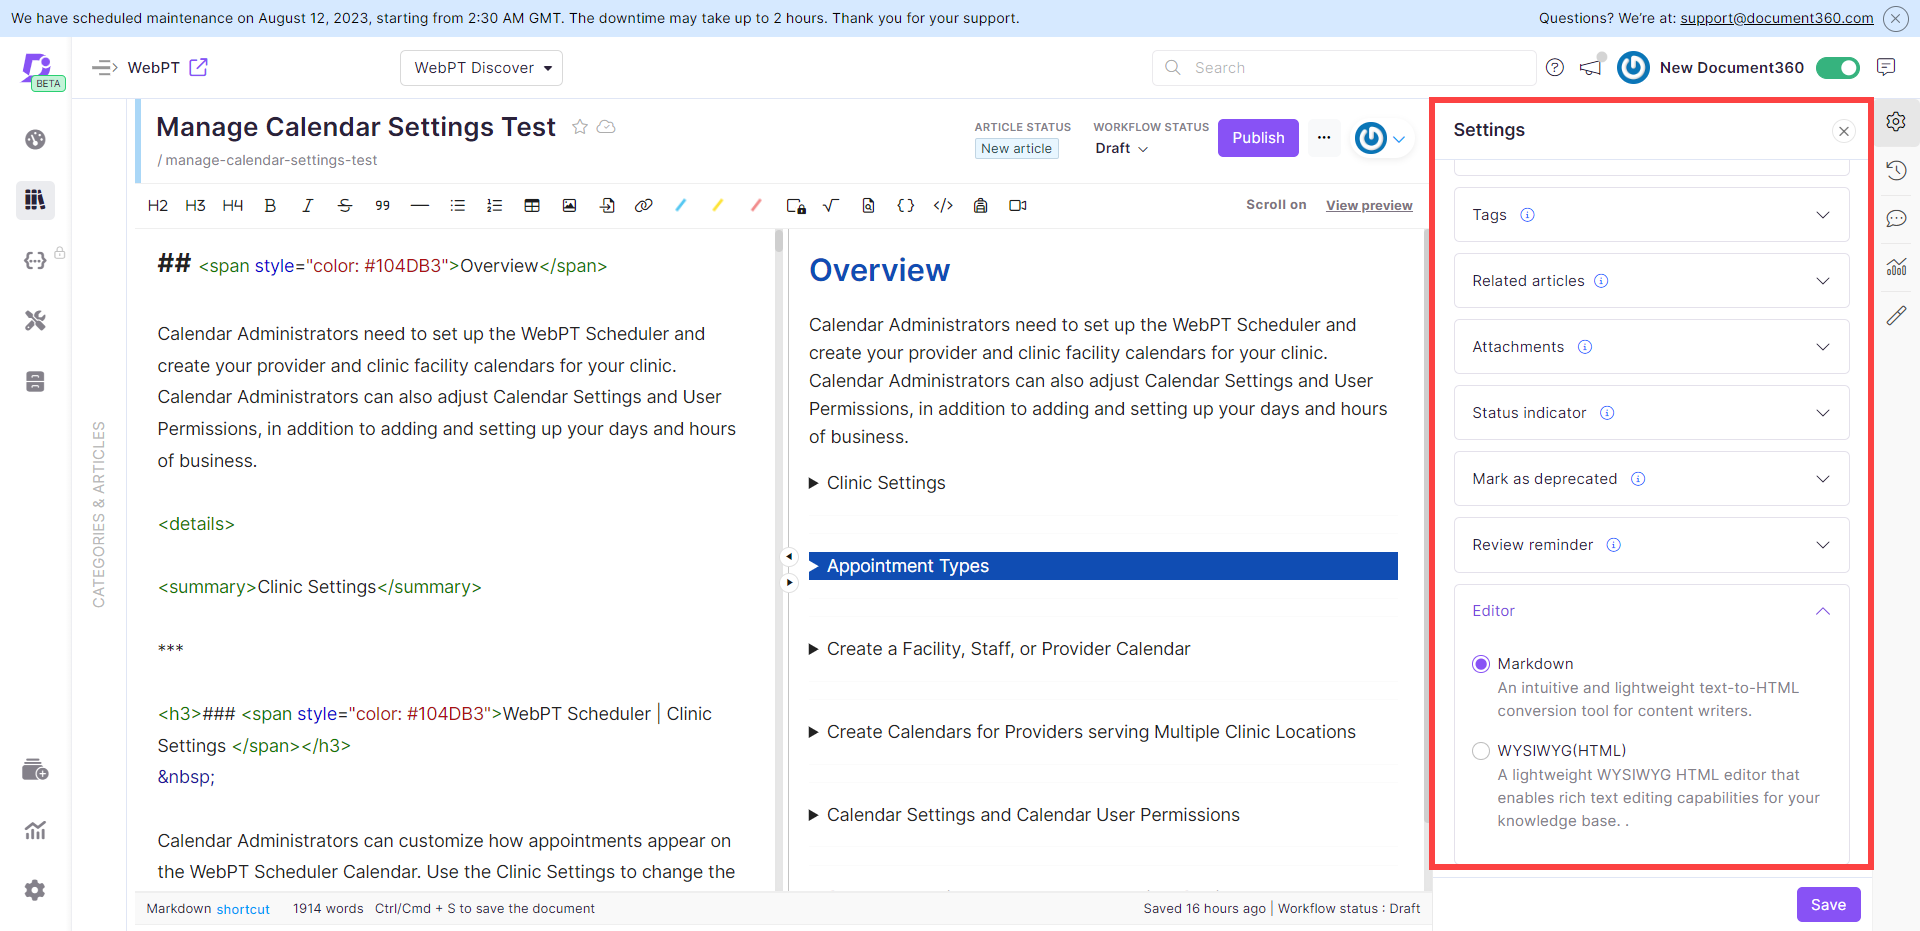The image size is (1920, 931).
Task: Email support@document360.com link
Action: (x=1777, y=18)
